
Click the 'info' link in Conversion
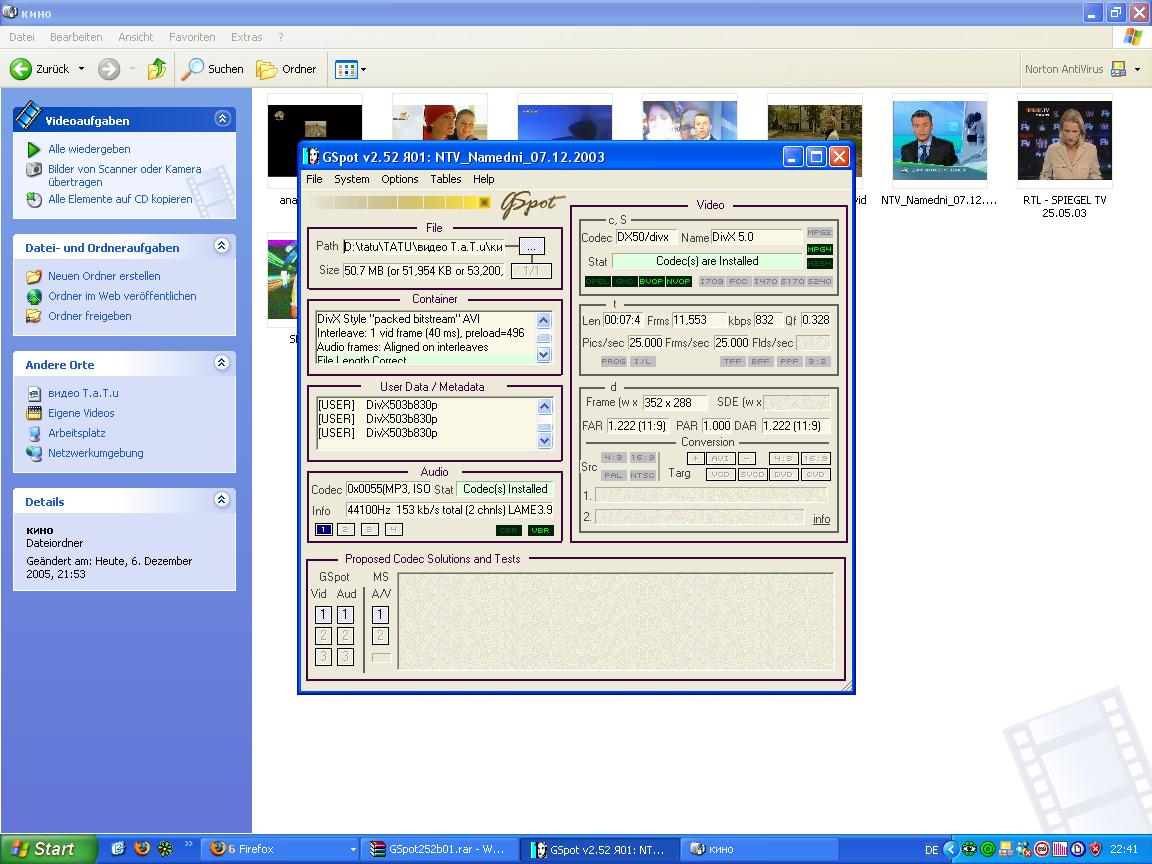pos(821,519)
